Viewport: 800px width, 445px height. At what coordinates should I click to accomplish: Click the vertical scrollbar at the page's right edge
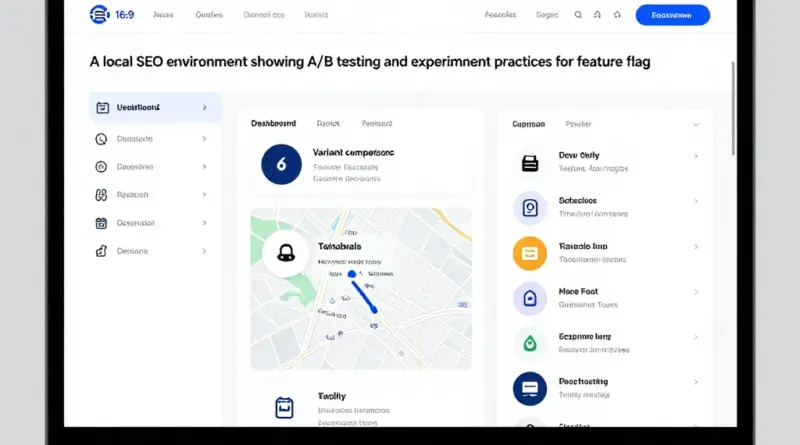[733, 108]
